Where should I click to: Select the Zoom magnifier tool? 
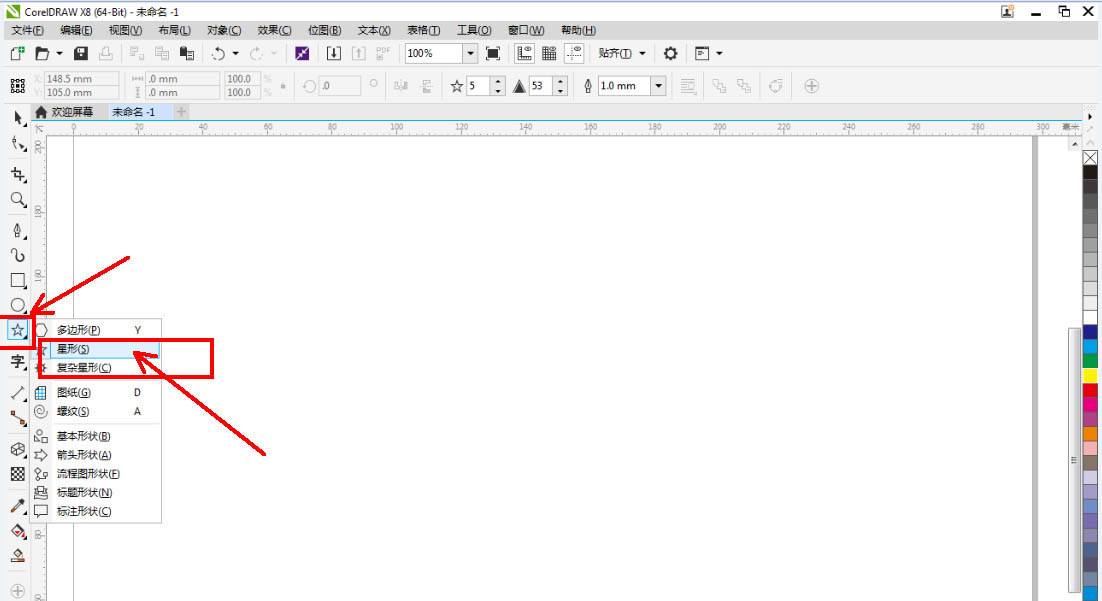pos(17,200)
